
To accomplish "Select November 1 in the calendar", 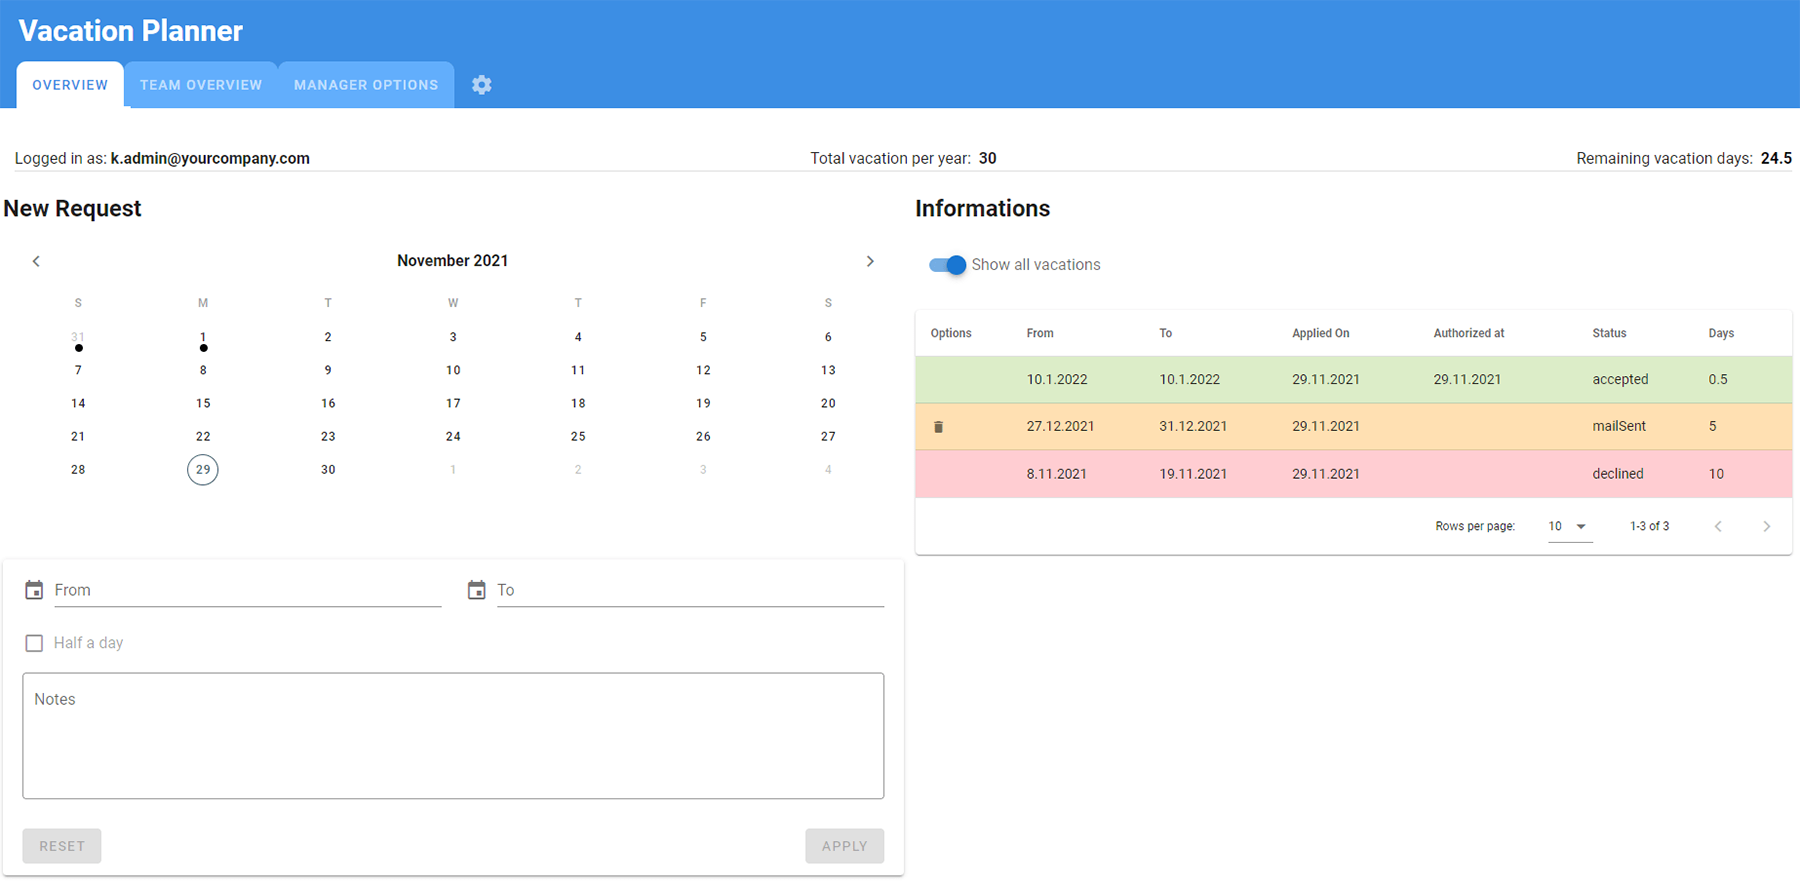I will 203,337.
